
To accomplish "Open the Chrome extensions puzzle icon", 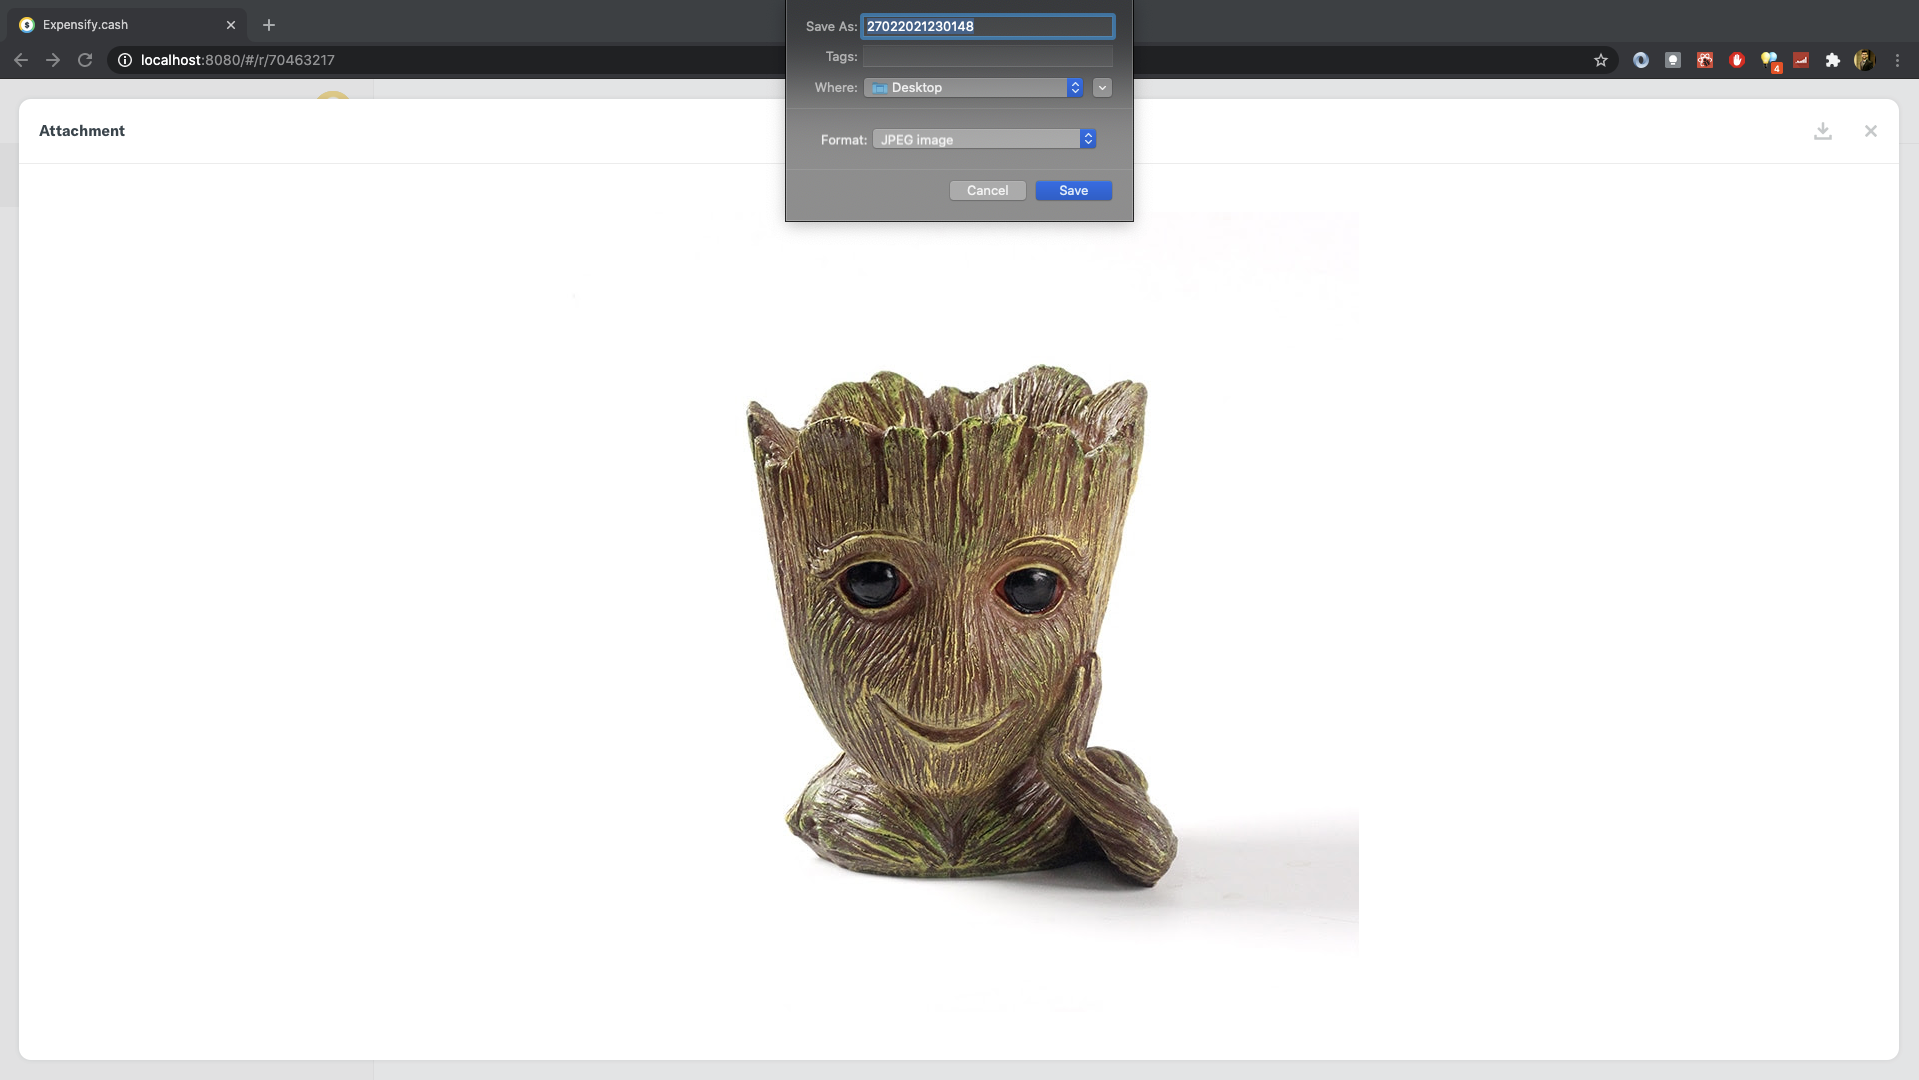I will point(1833,60).
